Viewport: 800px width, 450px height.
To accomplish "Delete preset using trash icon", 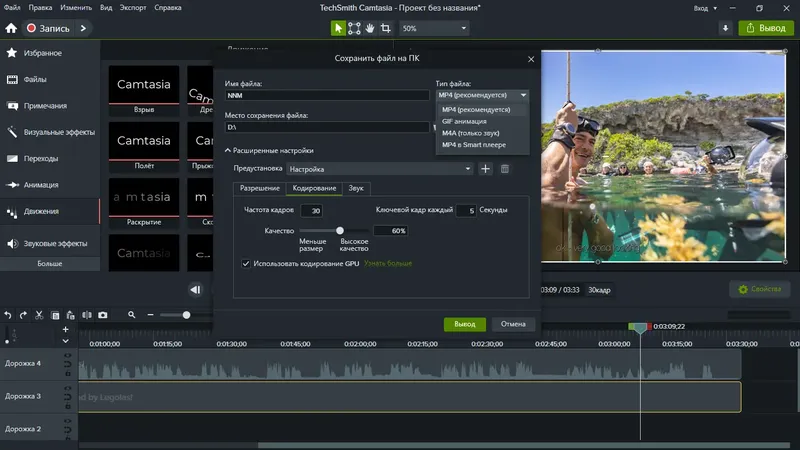I will (x=504, y=169).
